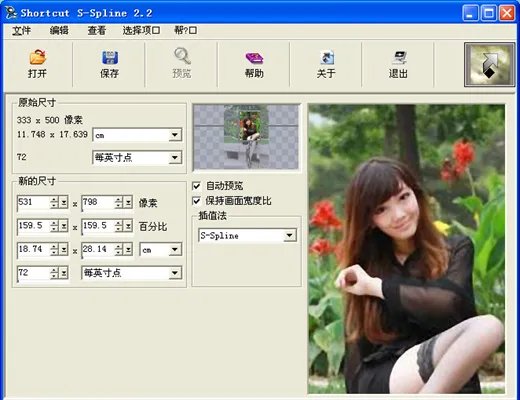Open the 编辑 menu

pyautogui.click(x=59, y=31)
